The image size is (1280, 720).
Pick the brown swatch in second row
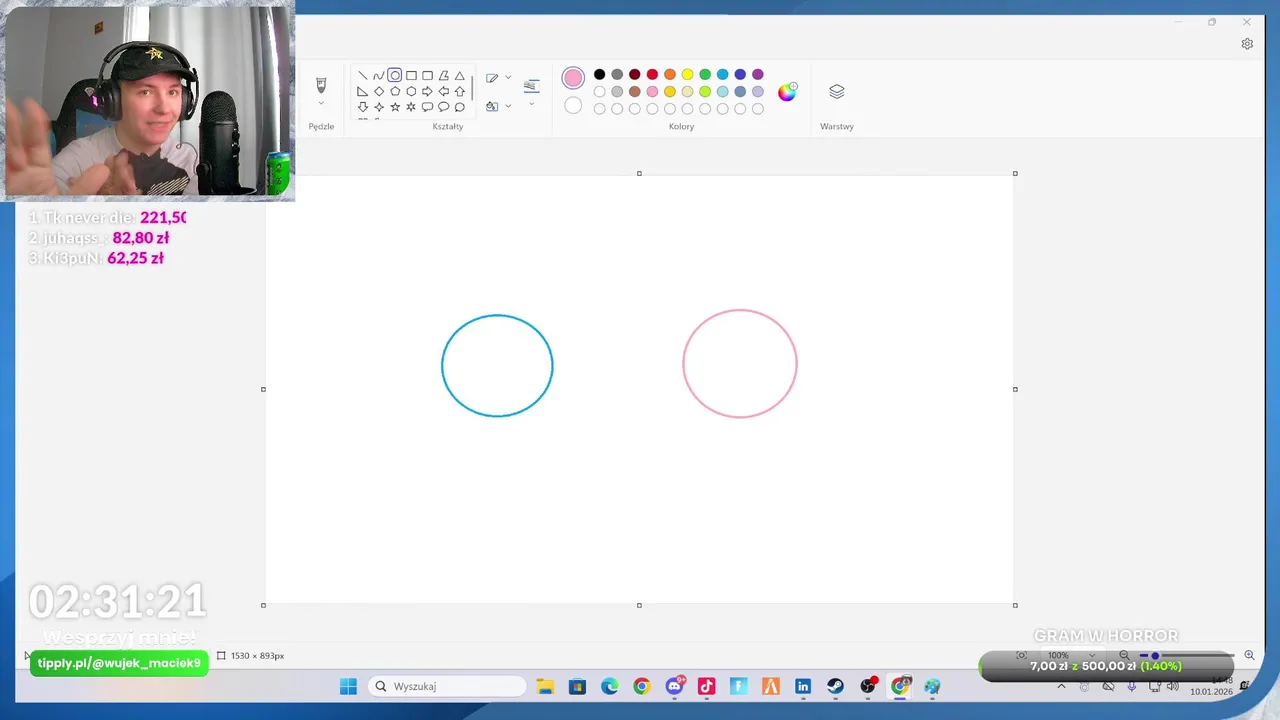coord(634,92)
